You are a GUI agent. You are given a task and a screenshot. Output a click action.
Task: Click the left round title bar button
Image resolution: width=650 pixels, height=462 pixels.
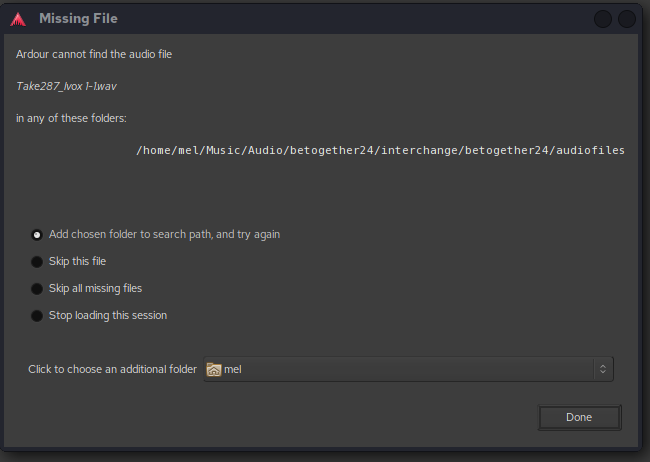click(603, 19)
